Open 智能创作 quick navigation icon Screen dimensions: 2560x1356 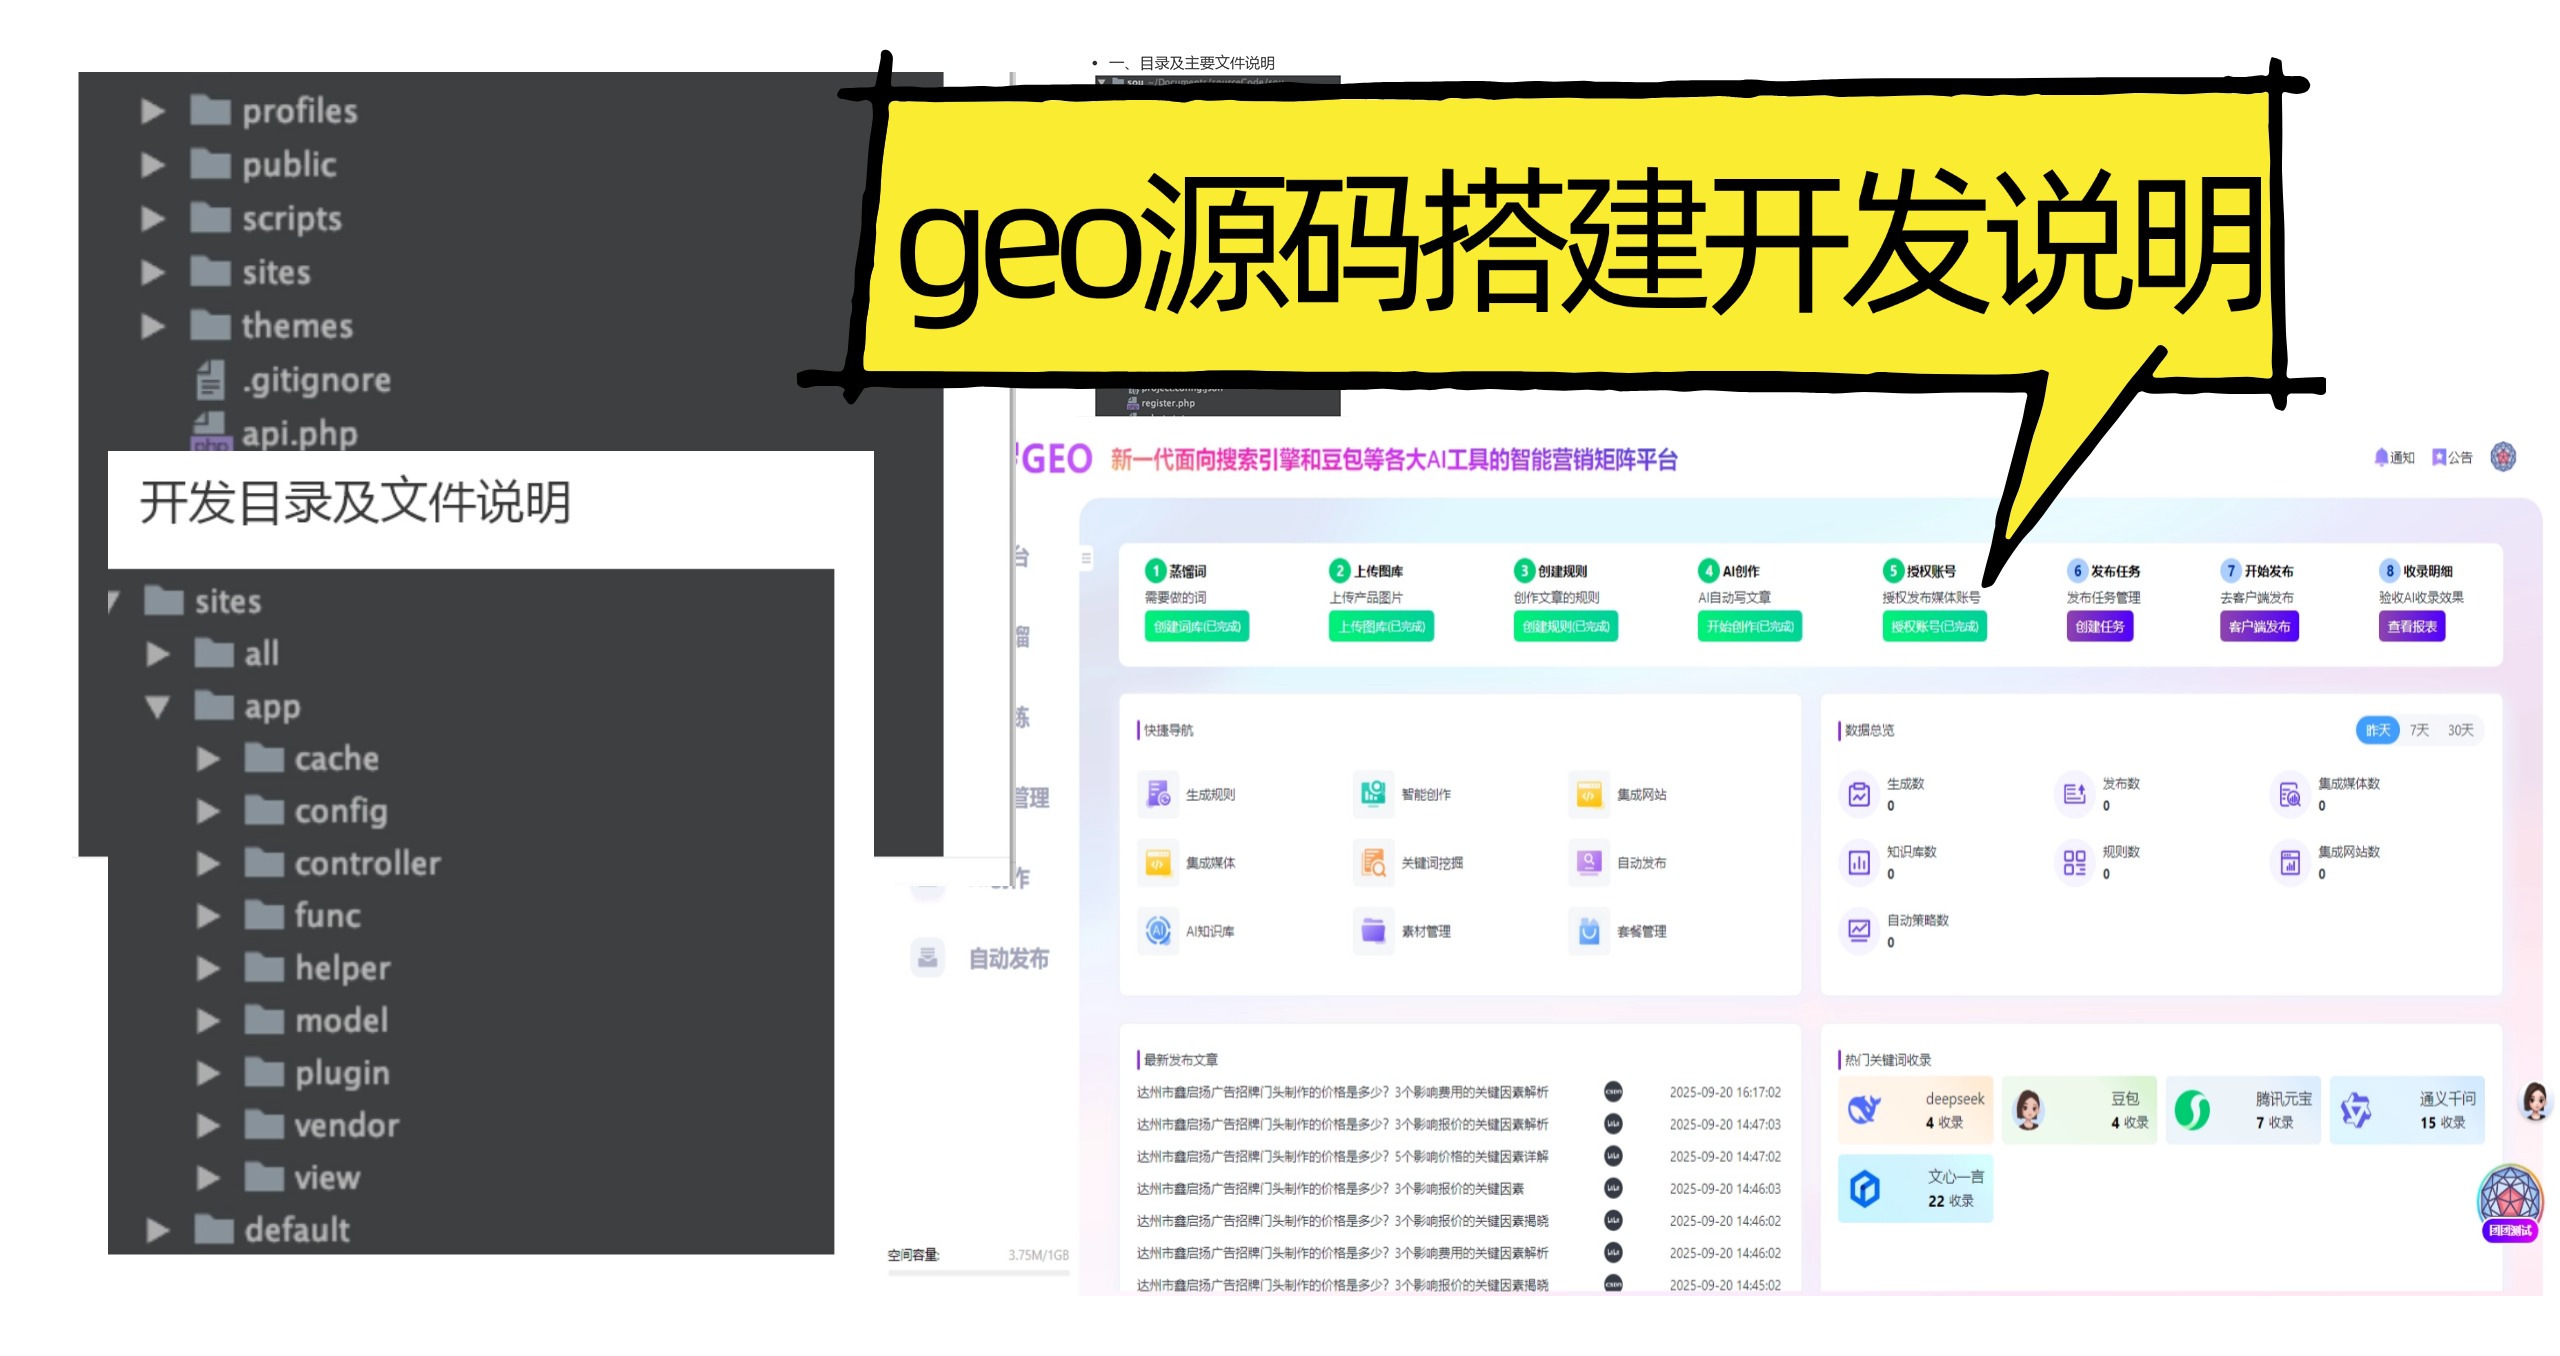pyautogui.click(x=1373, y=794)
